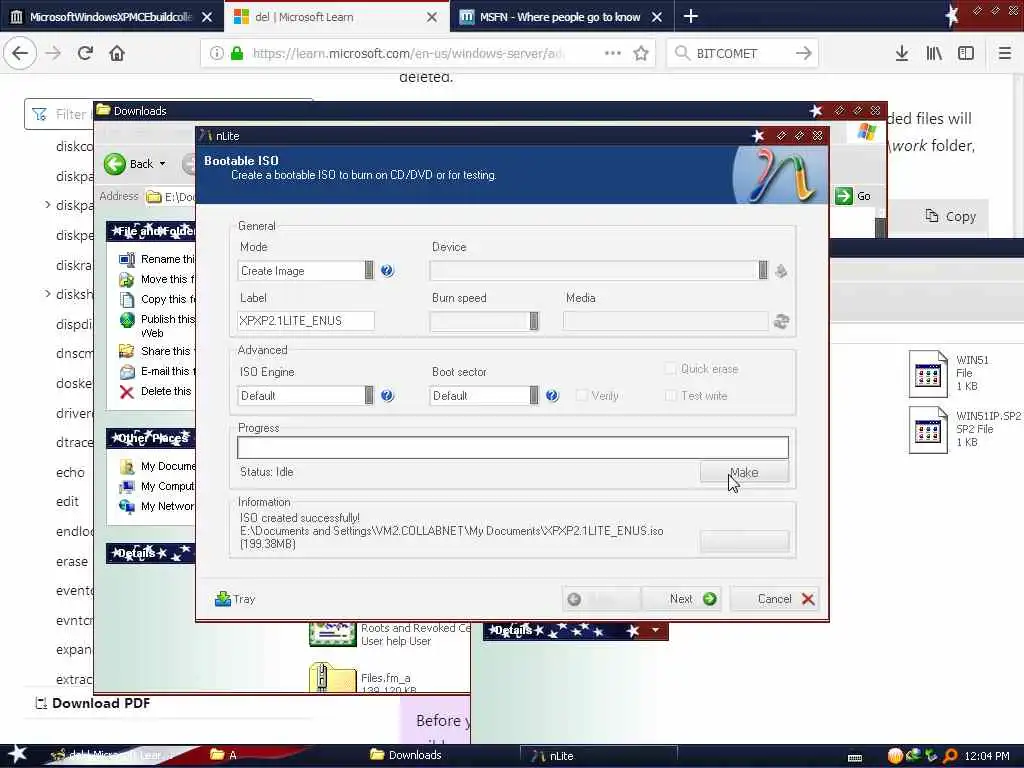Open the echo command article

pyautogui.click(x=70, y=472)
